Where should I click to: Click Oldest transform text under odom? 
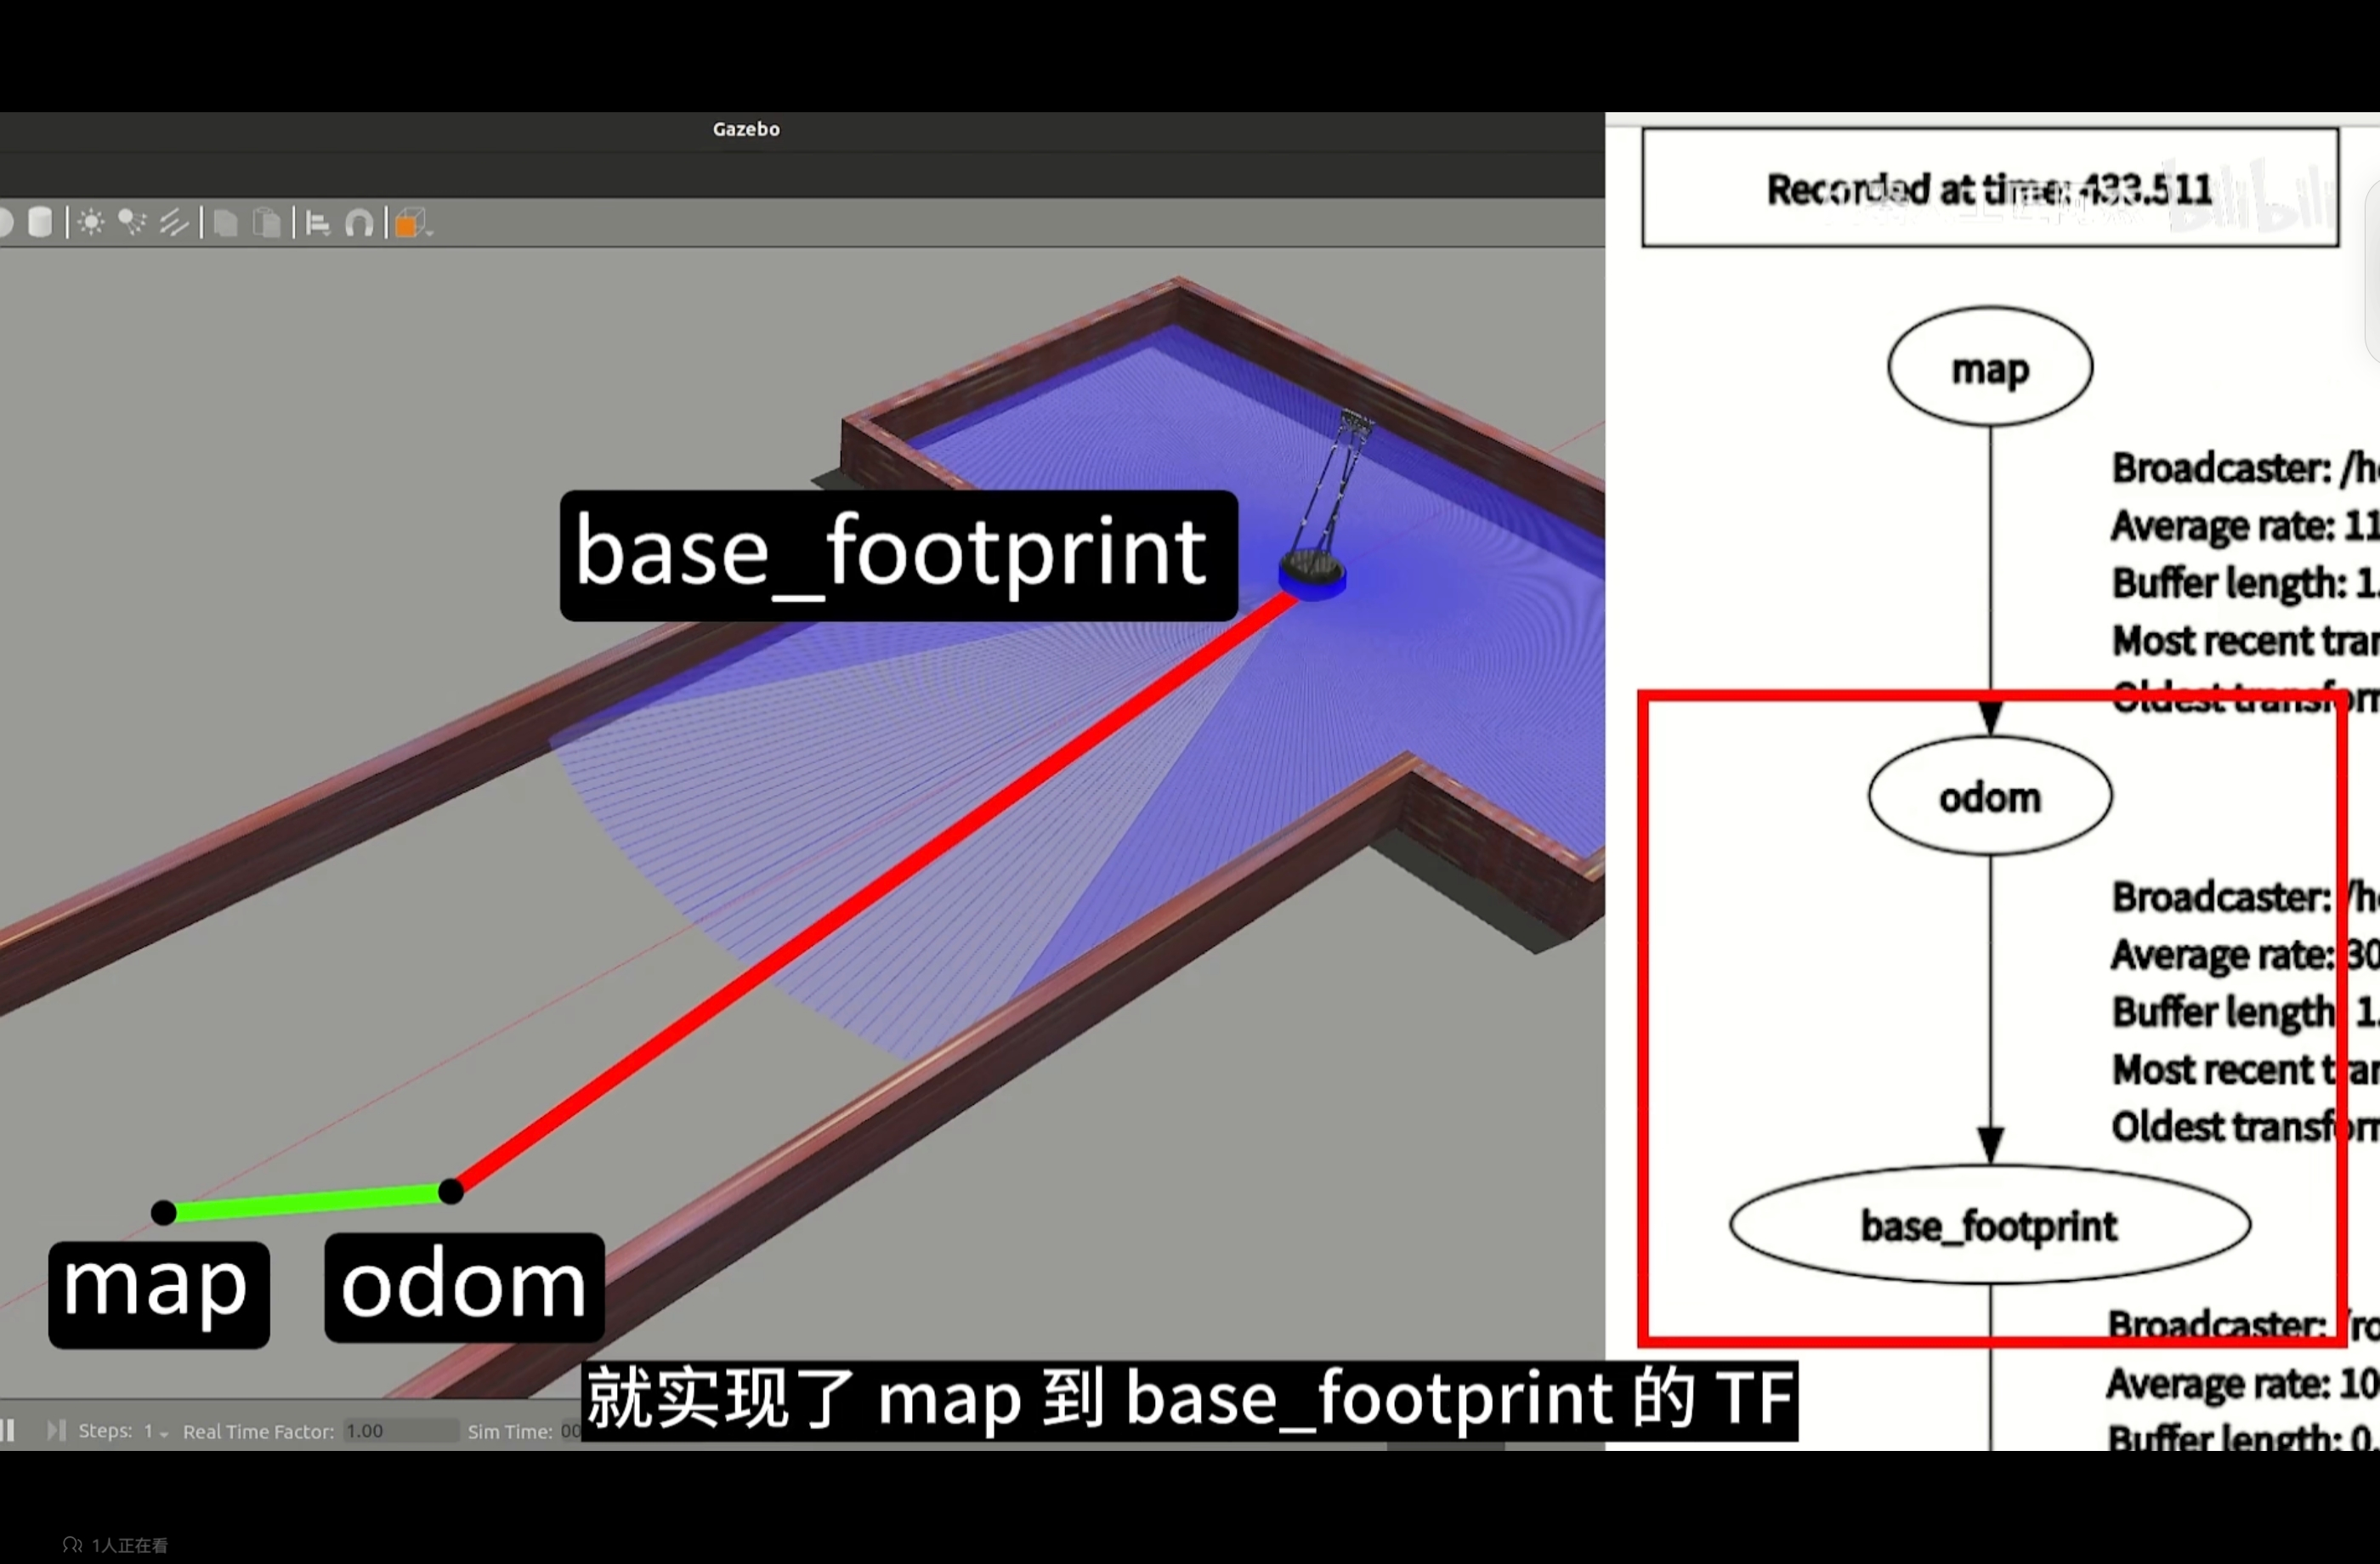2245,1127
